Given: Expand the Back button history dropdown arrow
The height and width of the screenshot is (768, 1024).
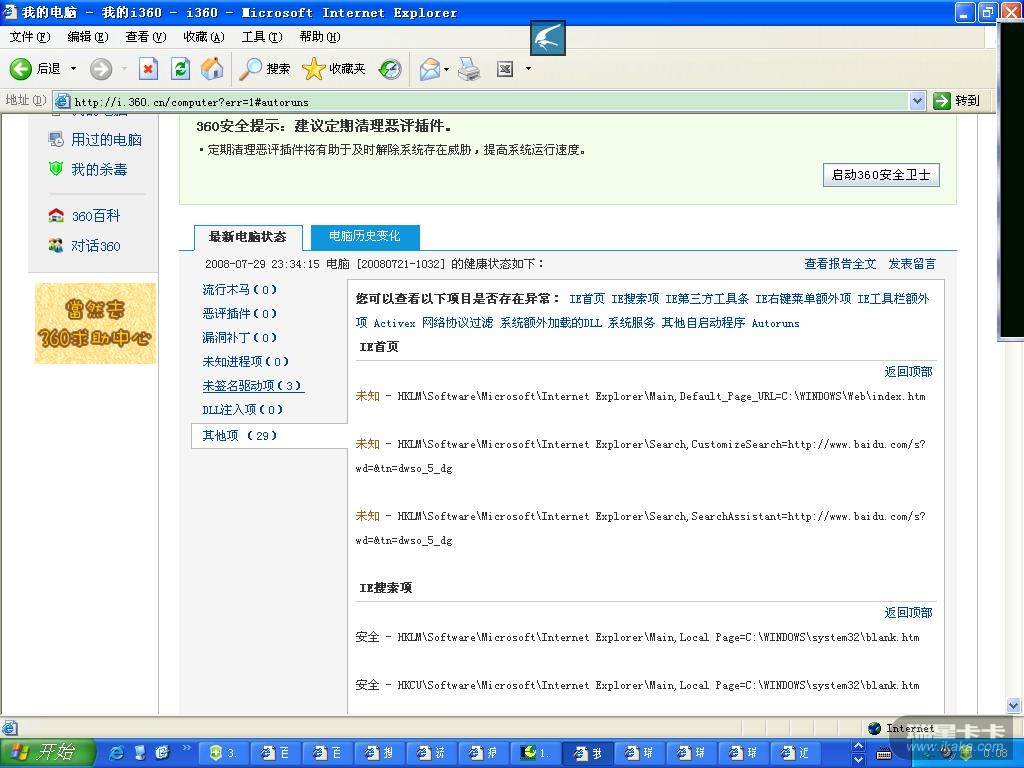Looking at the screenshot, I should point(73,69).
